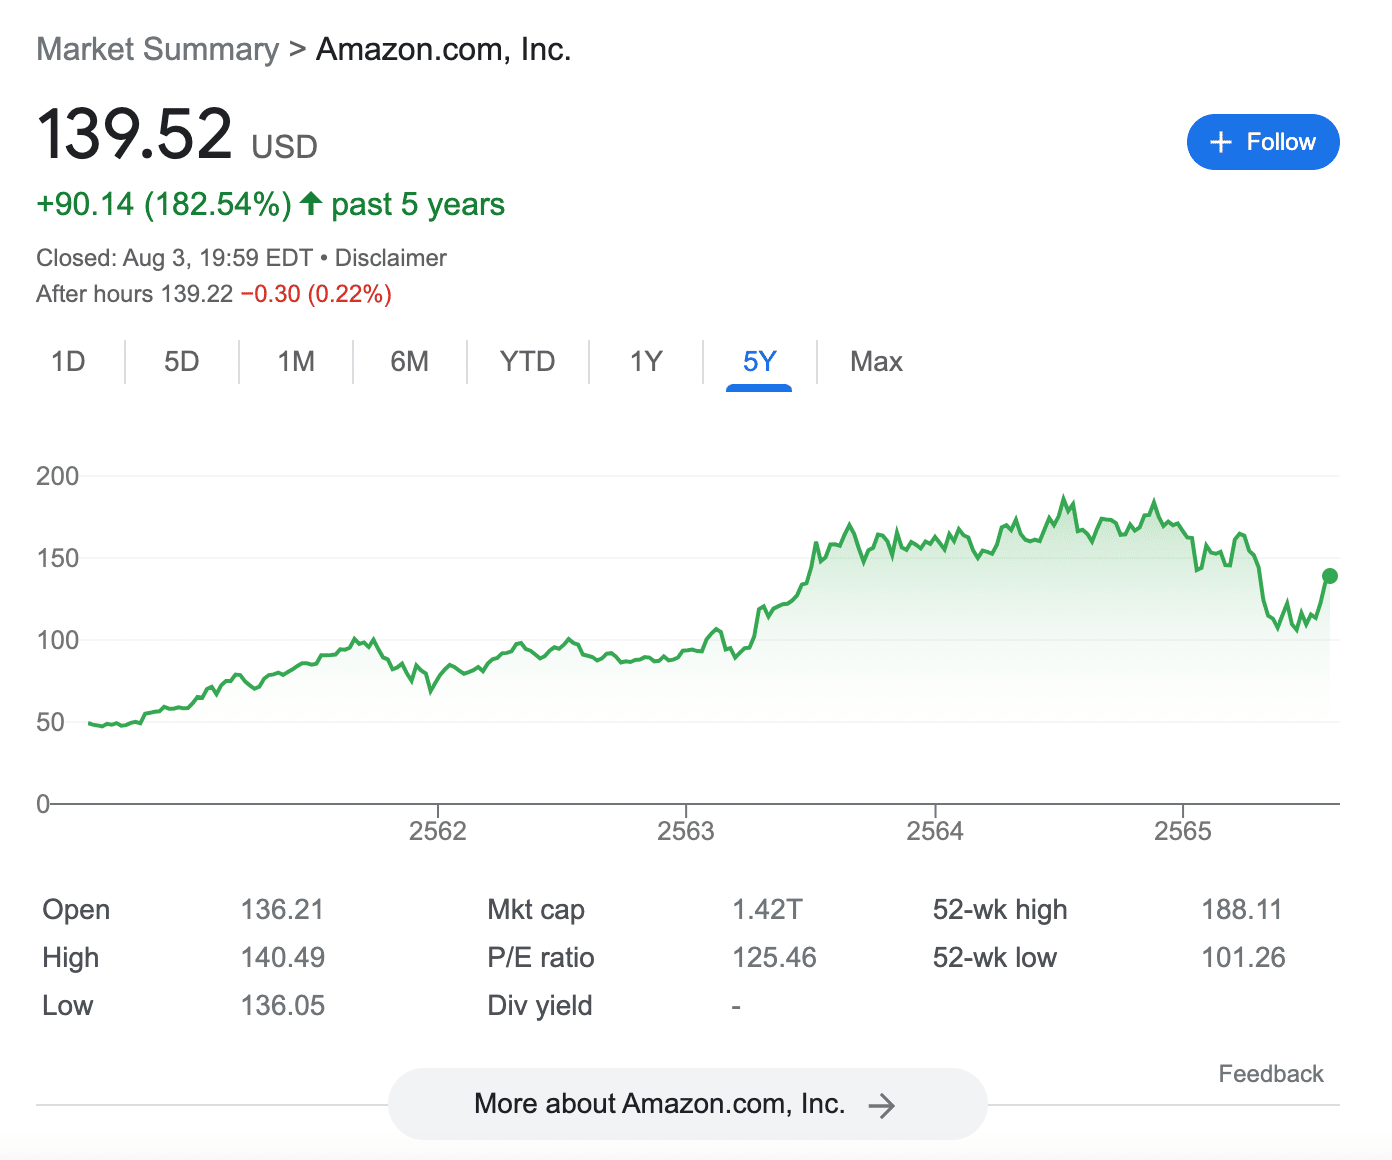
Task: Click the green up arrow beside past 5 years
Action: tap(311, 203)
